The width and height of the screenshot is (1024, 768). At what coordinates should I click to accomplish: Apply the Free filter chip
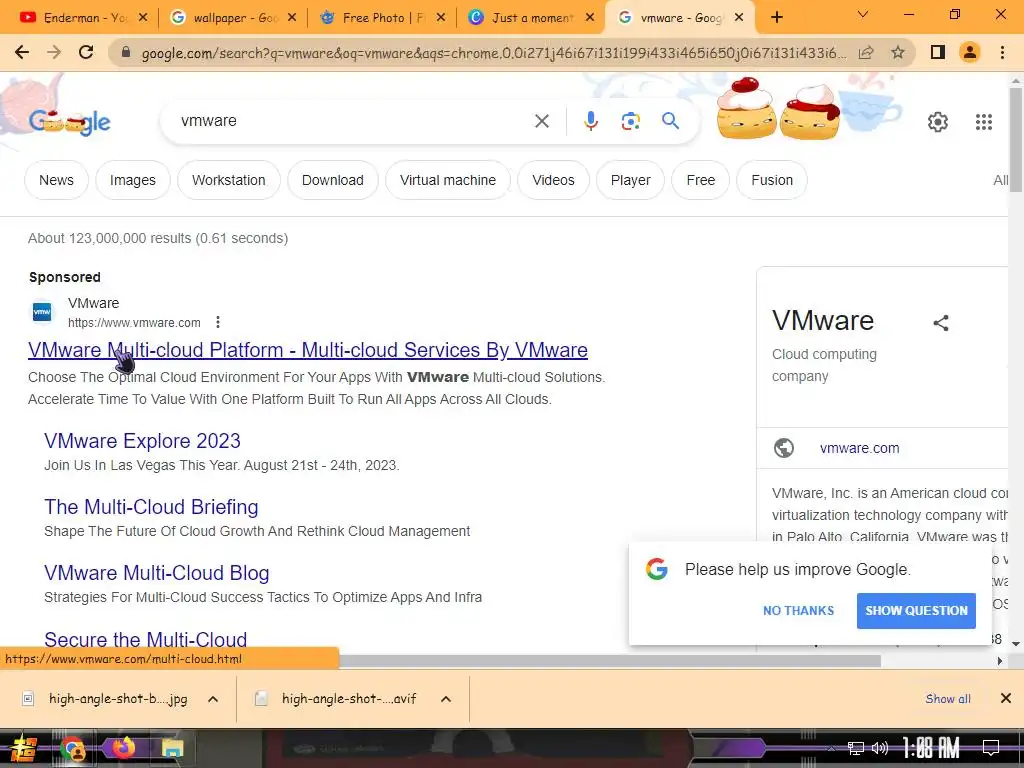tap(701, 180)
